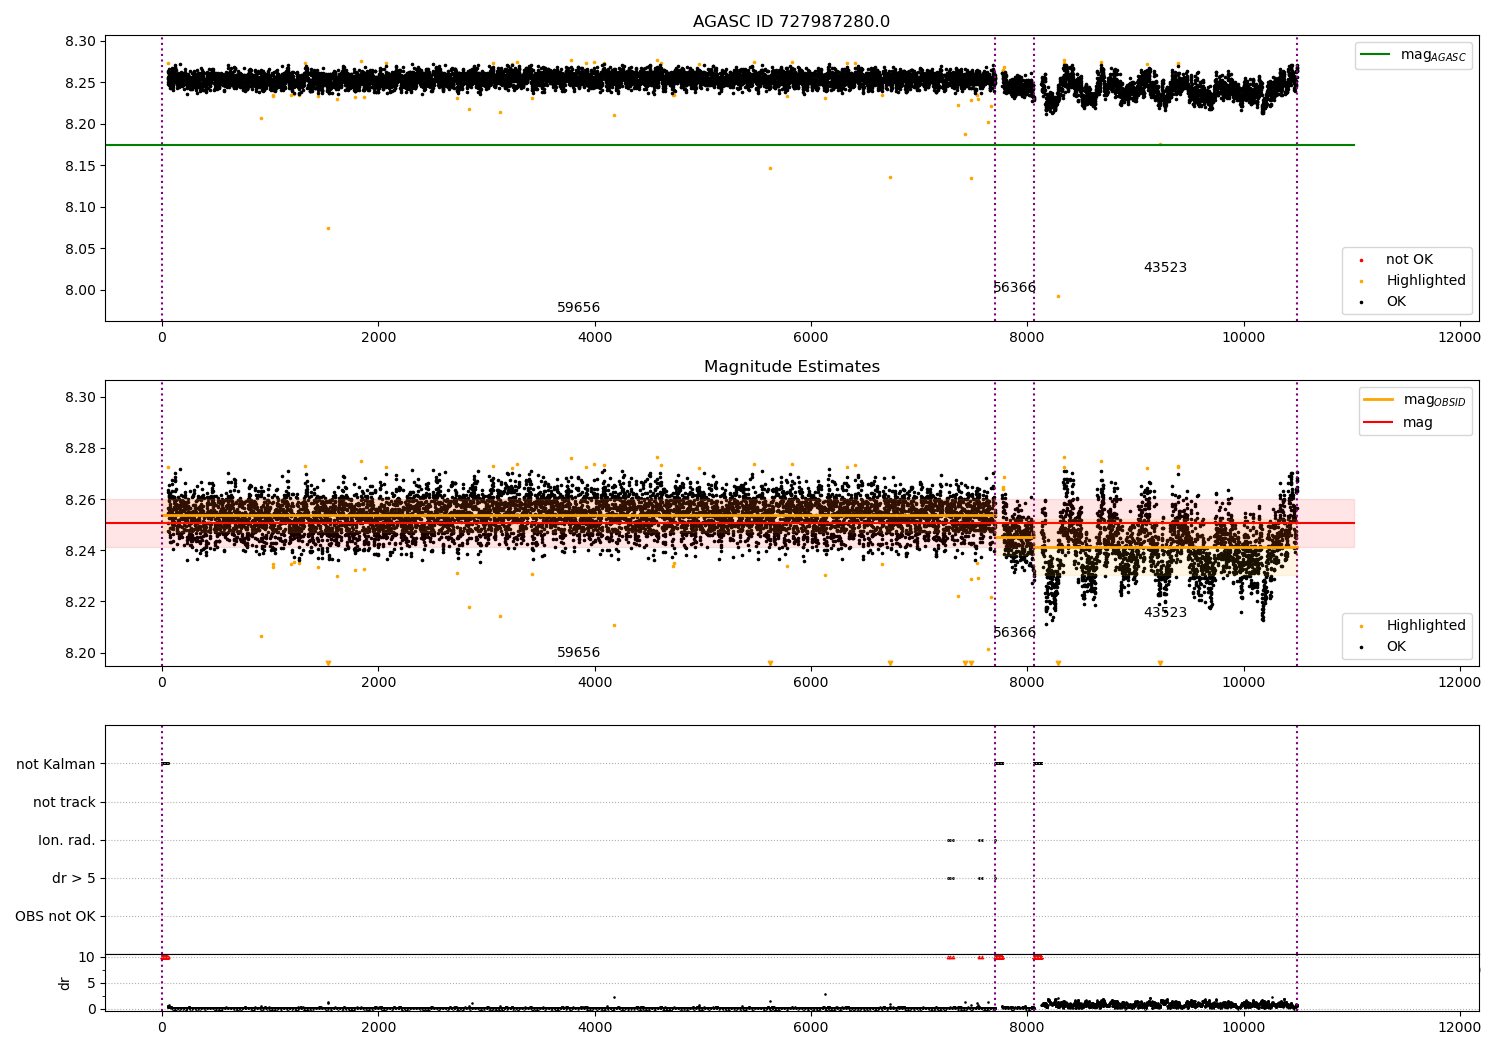Screen dimensions: 1500x1050
Task: Click the 'not track' axis label
Action: [64, 802]
